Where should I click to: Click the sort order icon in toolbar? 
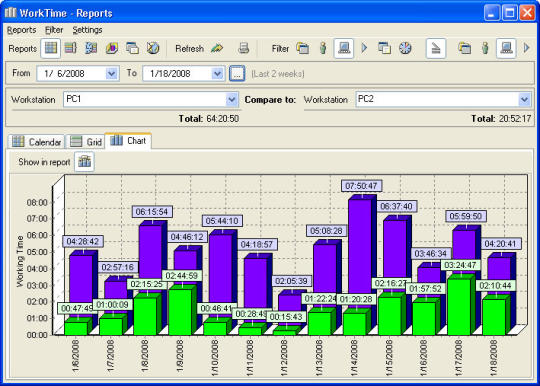pos(436,48)
